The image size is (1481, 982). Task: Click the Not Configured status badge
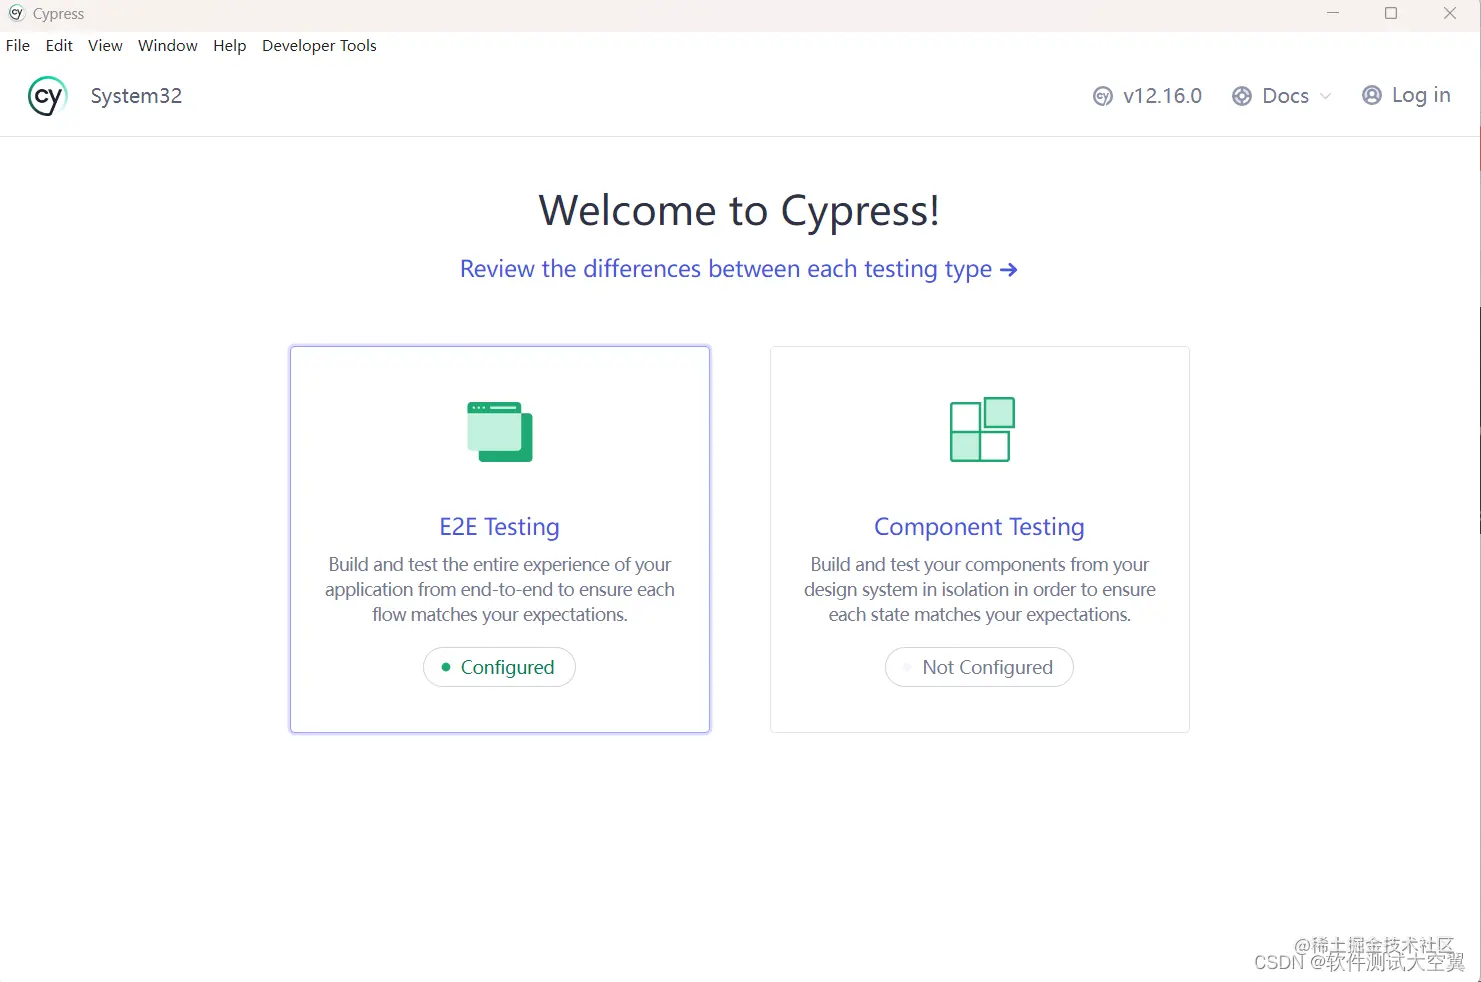click(x=979, y=667)
